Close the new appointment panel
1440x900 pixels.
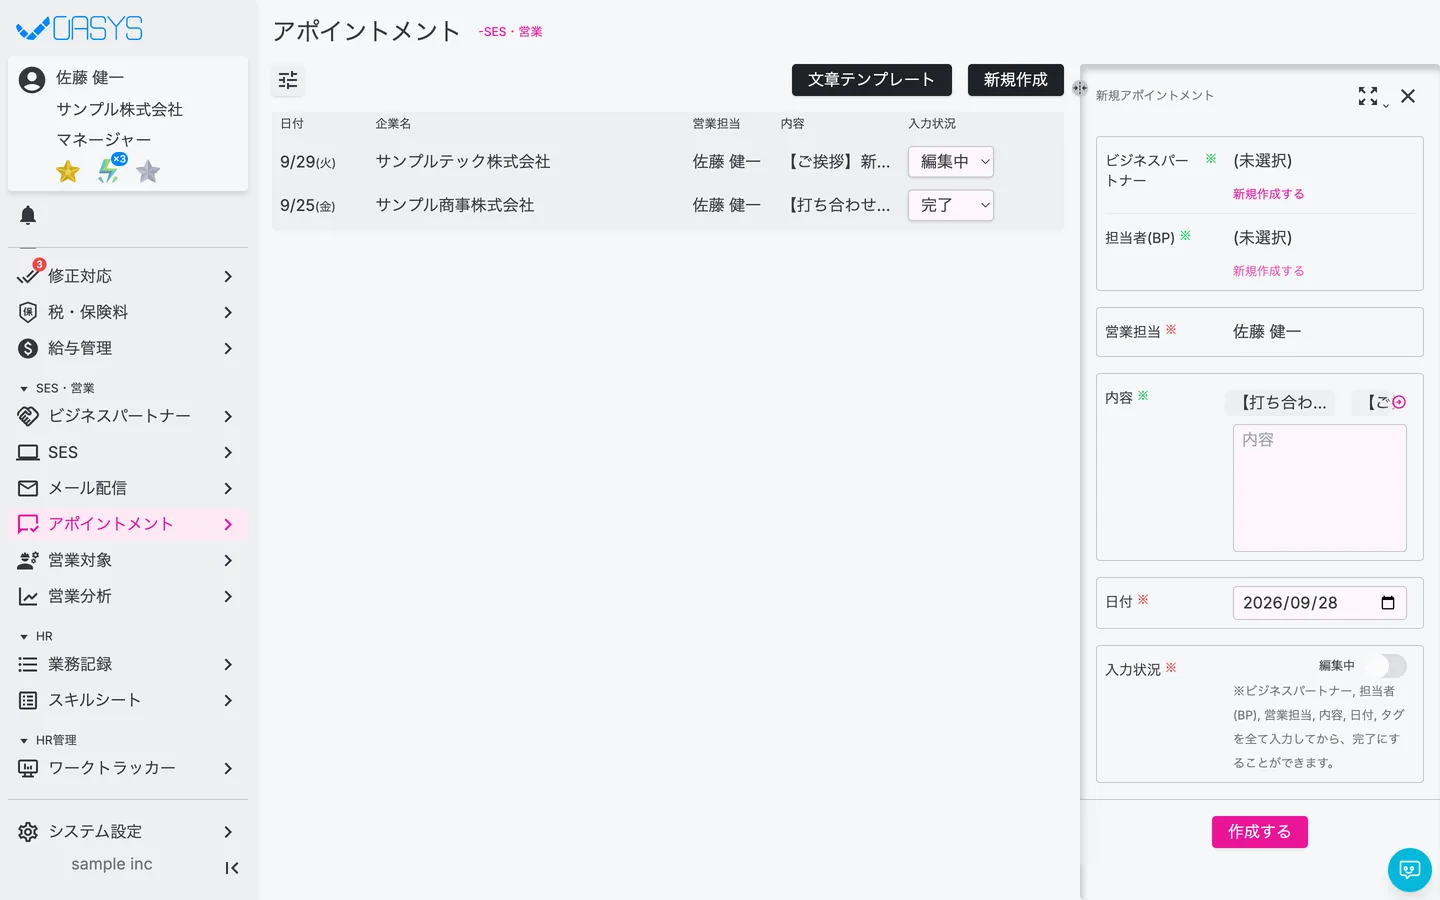point(1408,96)
